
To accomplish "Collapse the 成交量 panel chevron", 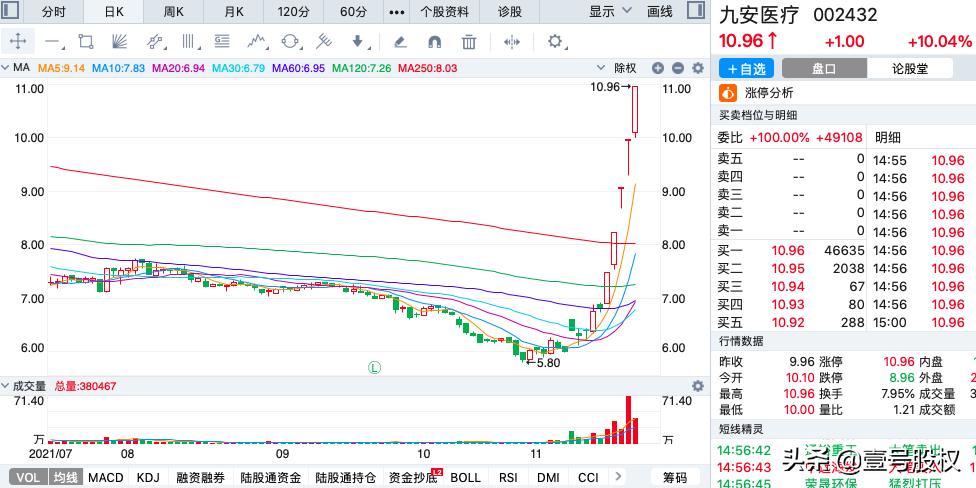I will click(6, 386).
